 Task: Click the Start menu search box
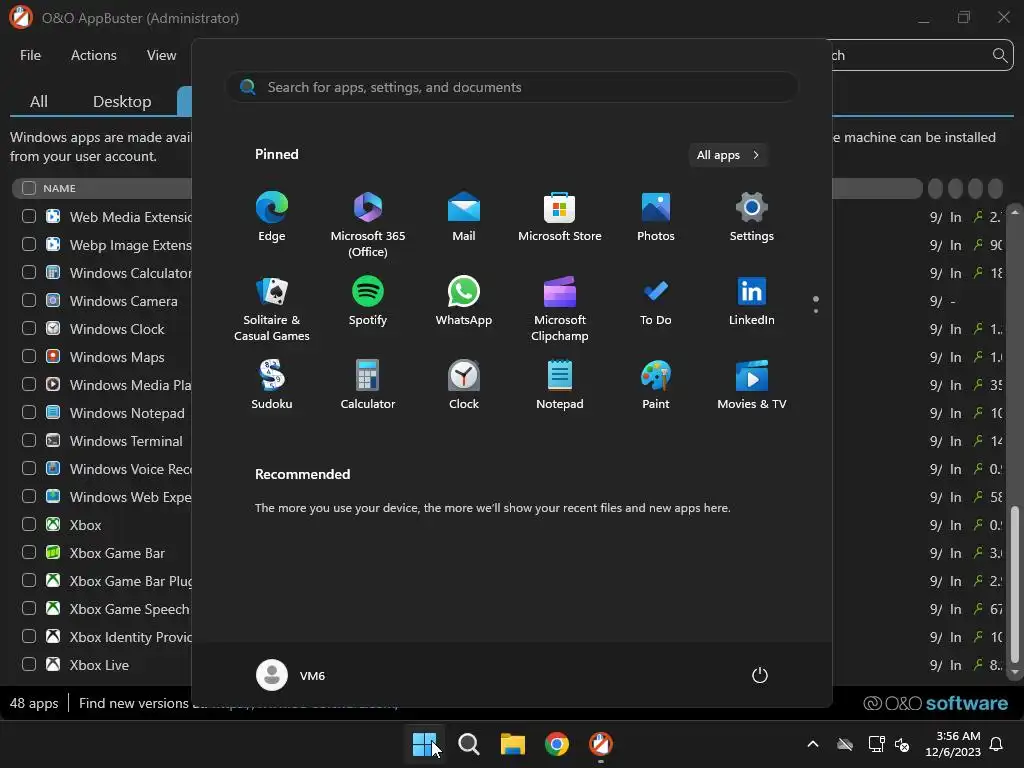click(x=512, y=87)
